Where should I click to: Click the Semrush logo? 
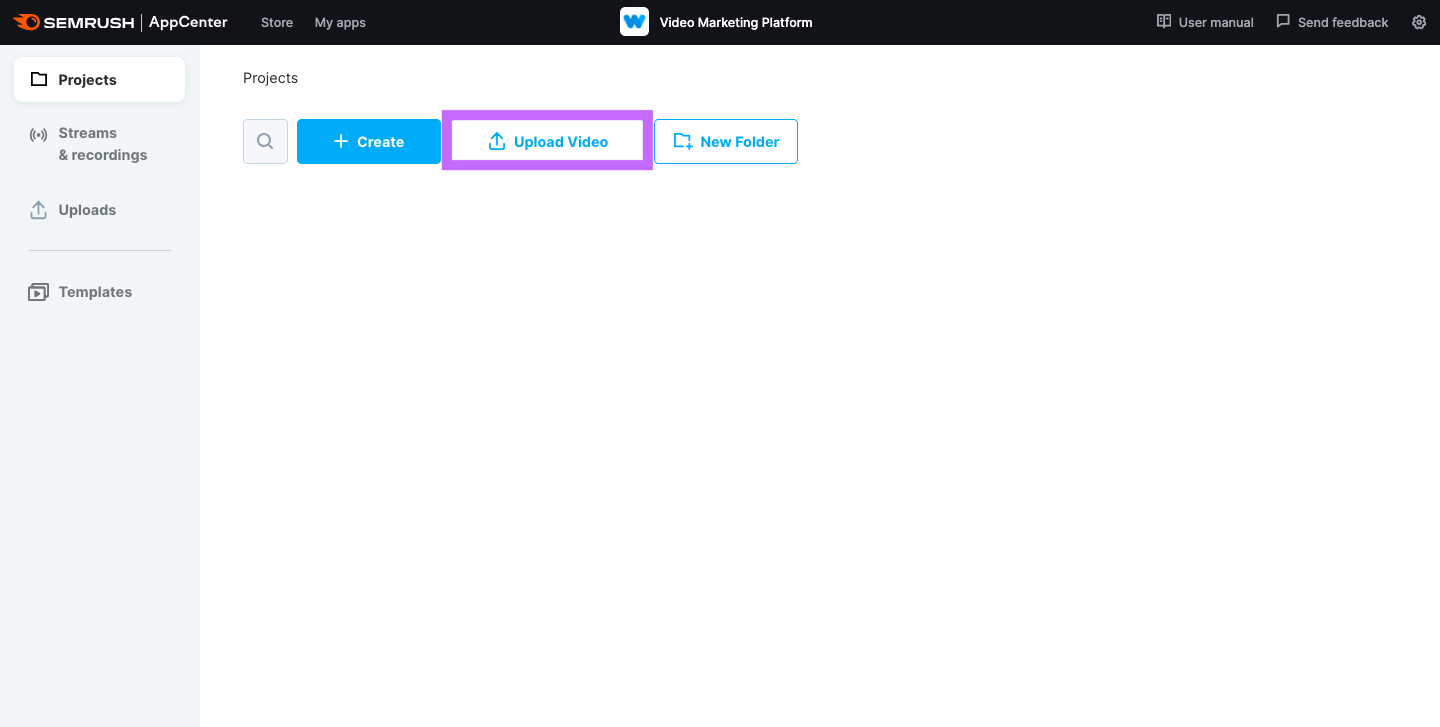(x=73, y=22)
